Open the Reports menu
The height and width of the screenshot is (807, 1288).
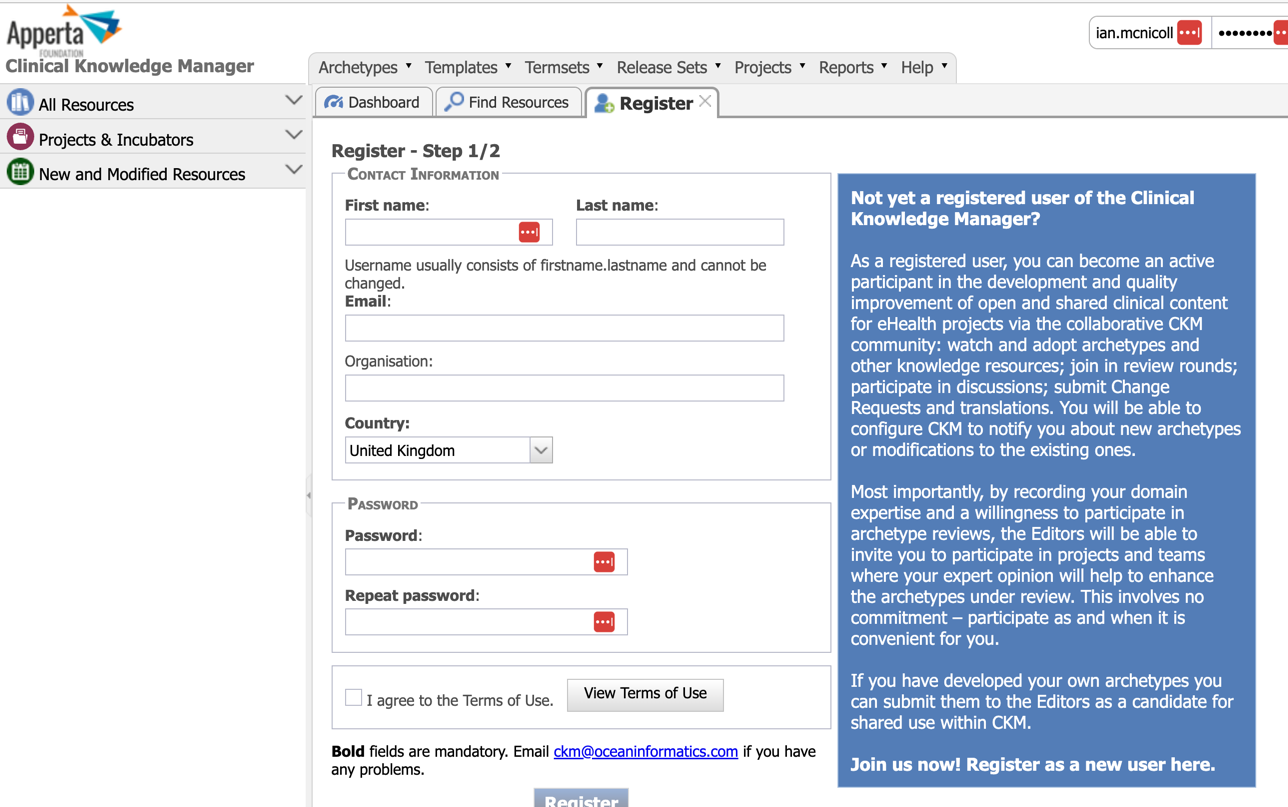click(853, 68)
